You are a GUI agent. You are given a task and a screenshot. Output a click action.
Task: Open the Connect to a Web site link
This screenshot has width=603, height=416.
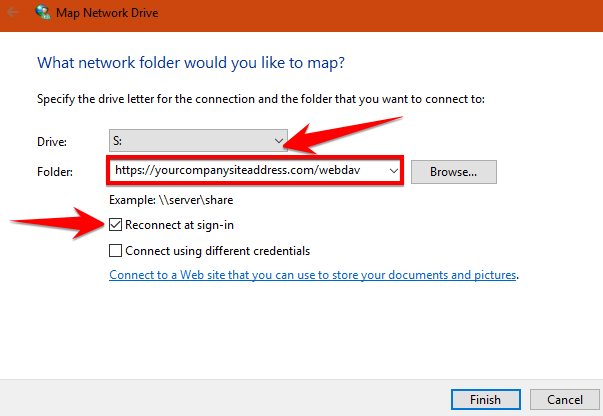coord(313,274)
